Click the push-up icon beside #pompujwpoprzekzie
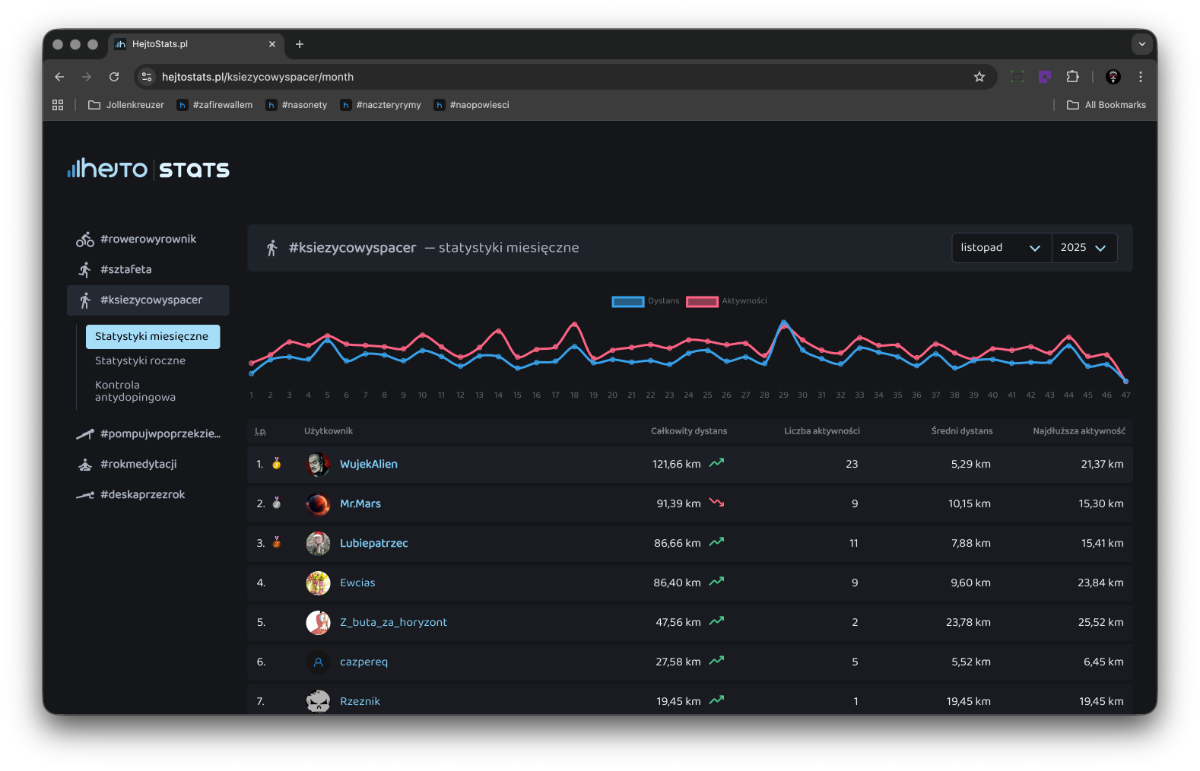The image size is (1200, 771). pos(85,434)
